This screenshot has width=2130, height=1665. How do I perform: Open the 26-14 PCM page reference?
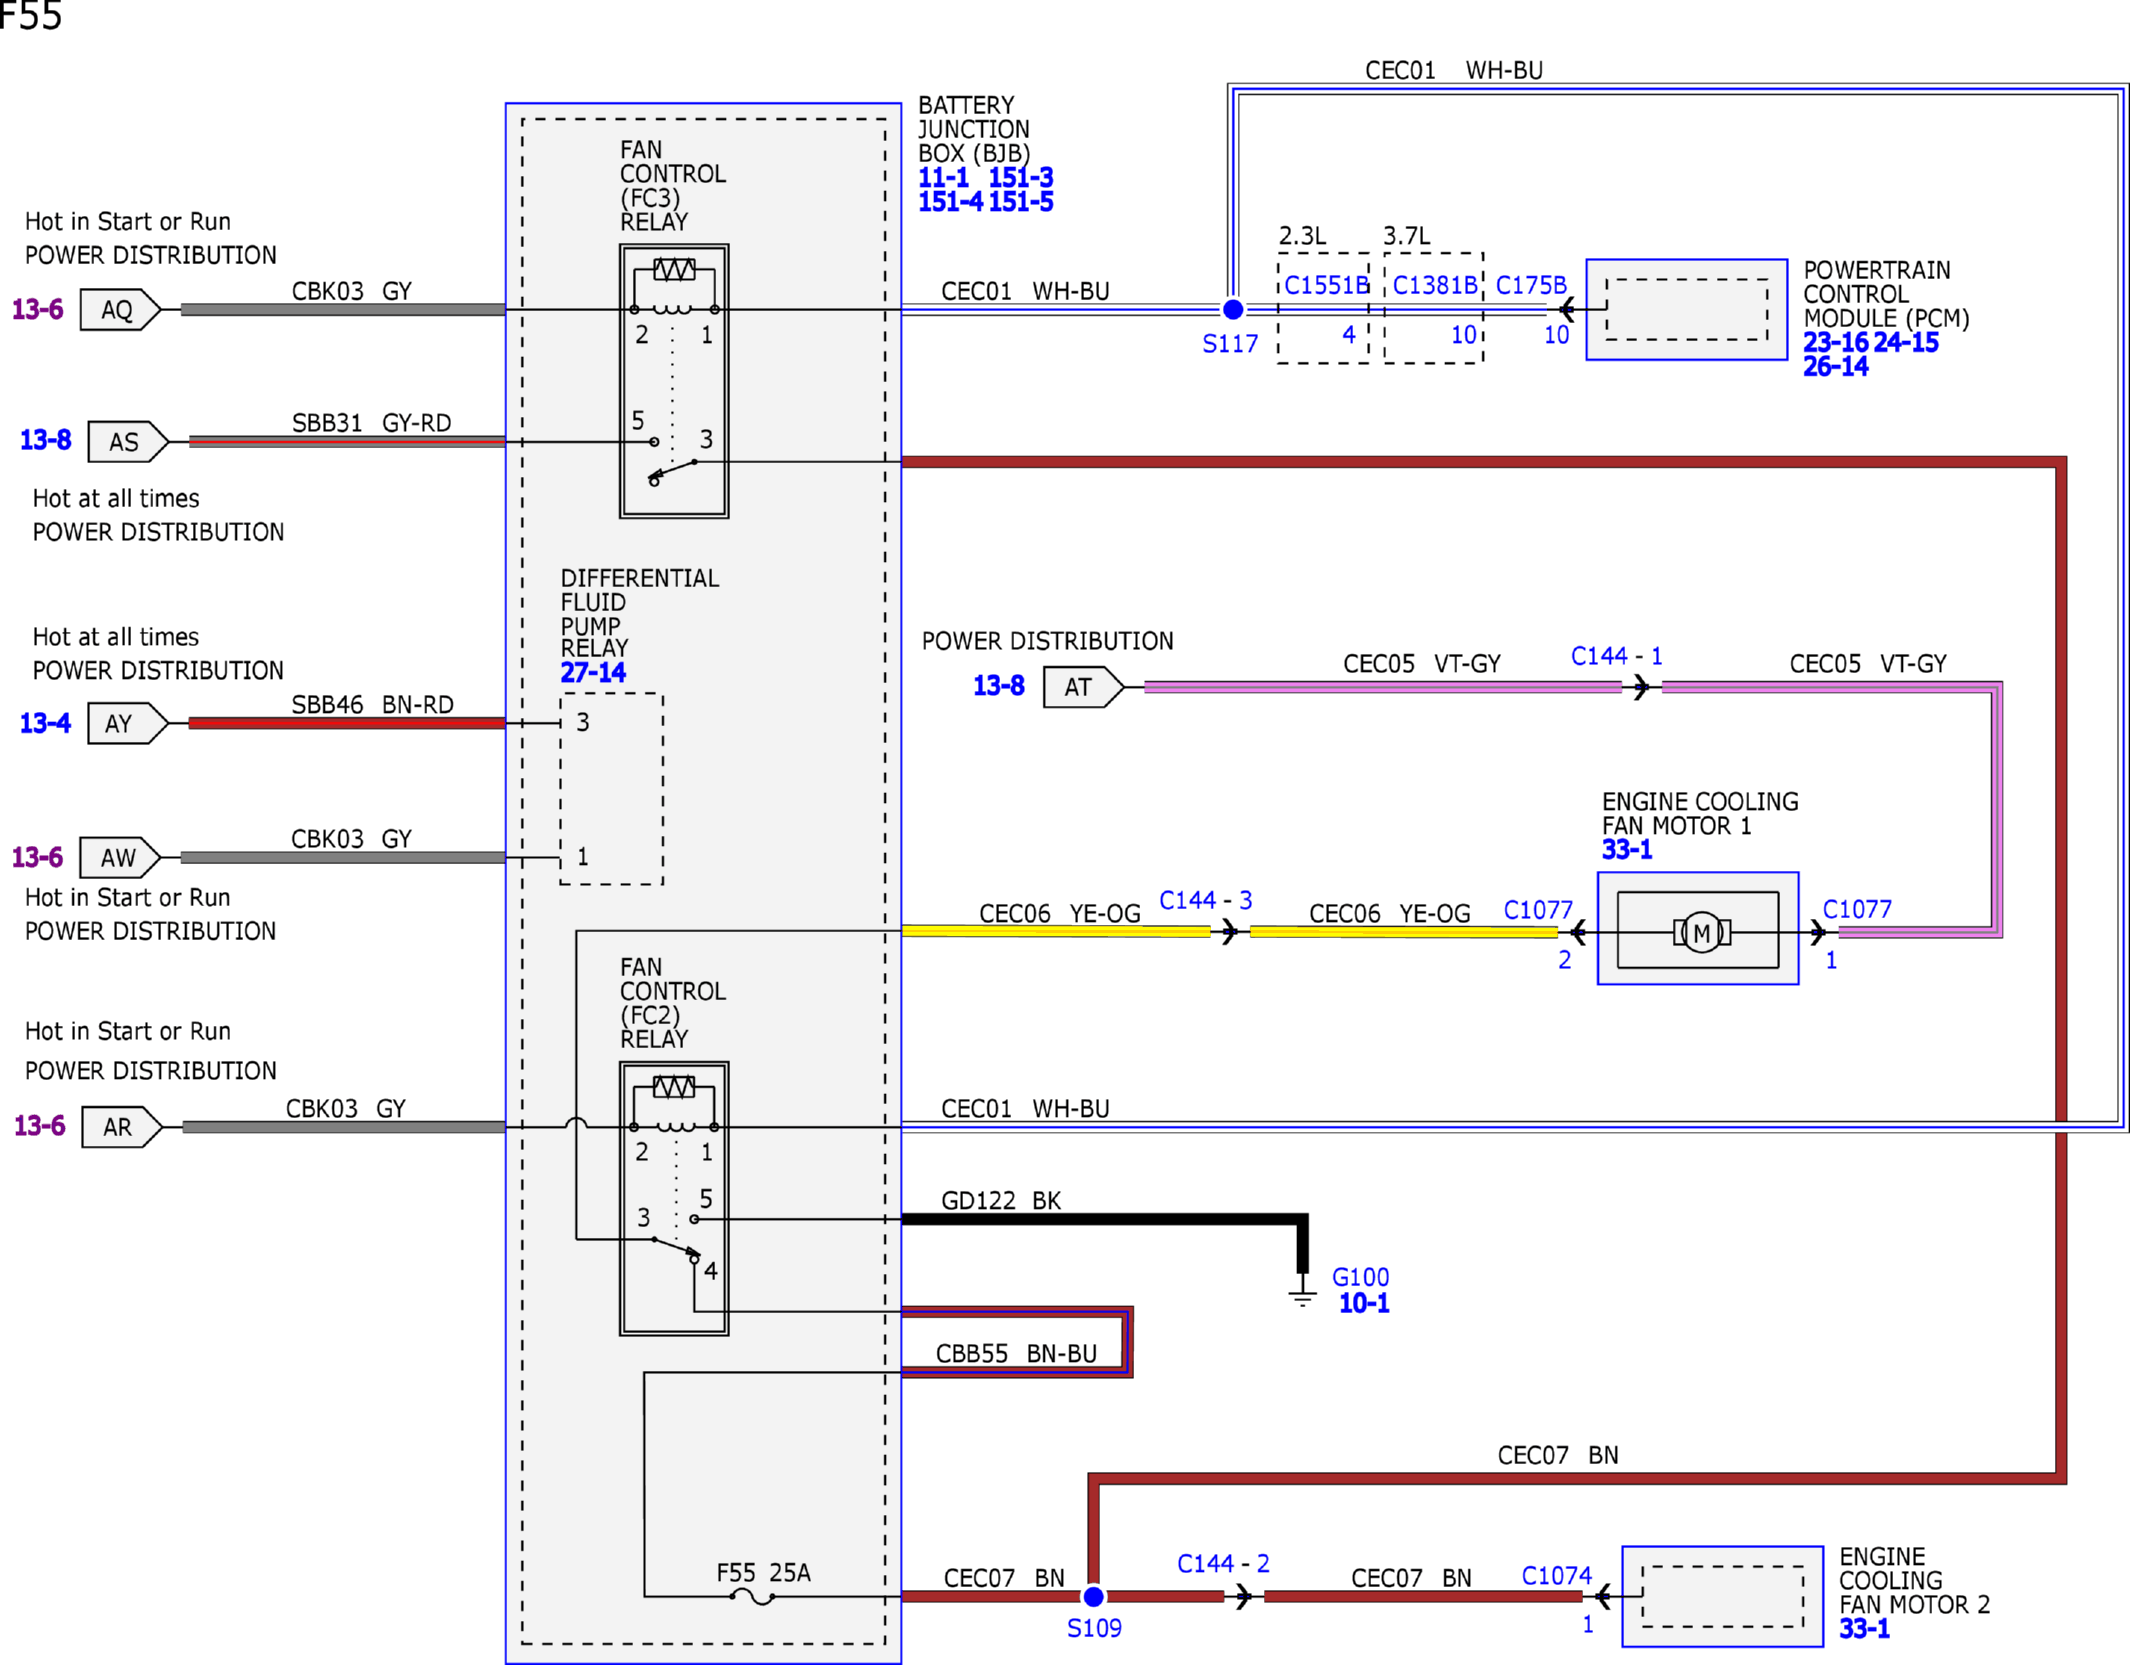point(1836,367)
